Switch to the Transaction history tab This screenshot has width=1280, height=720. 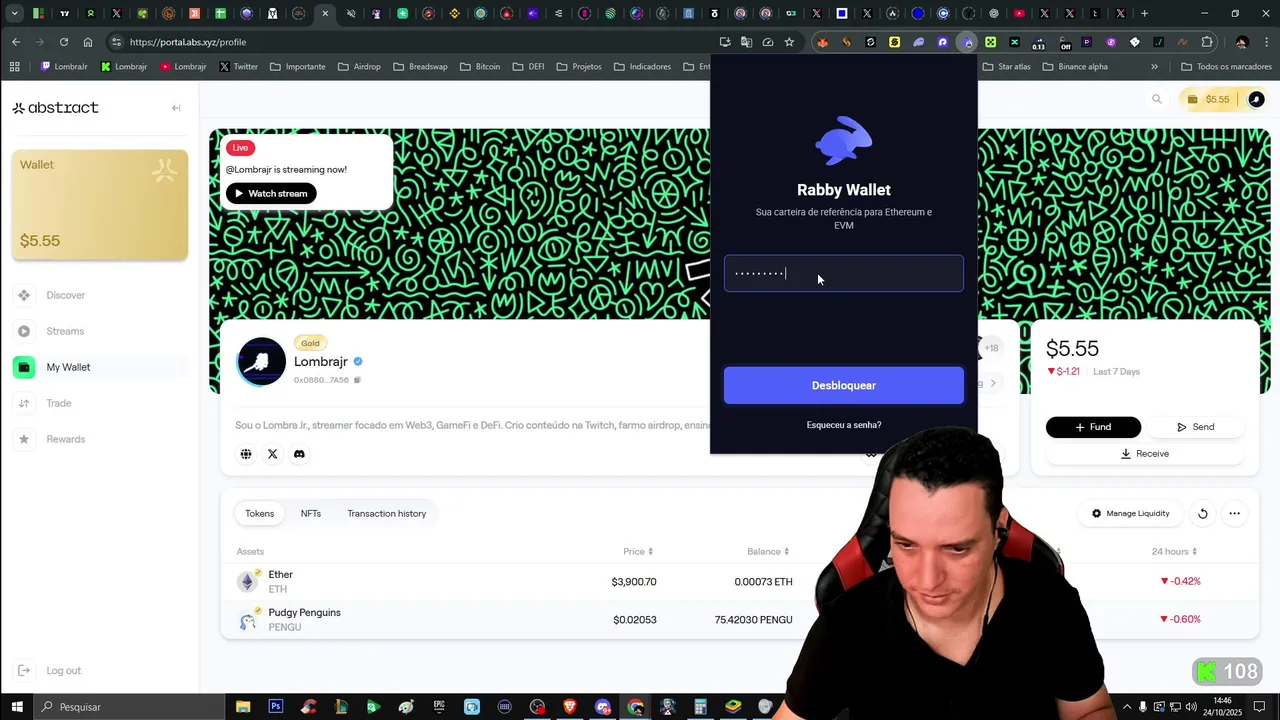(x=386, y=513)
